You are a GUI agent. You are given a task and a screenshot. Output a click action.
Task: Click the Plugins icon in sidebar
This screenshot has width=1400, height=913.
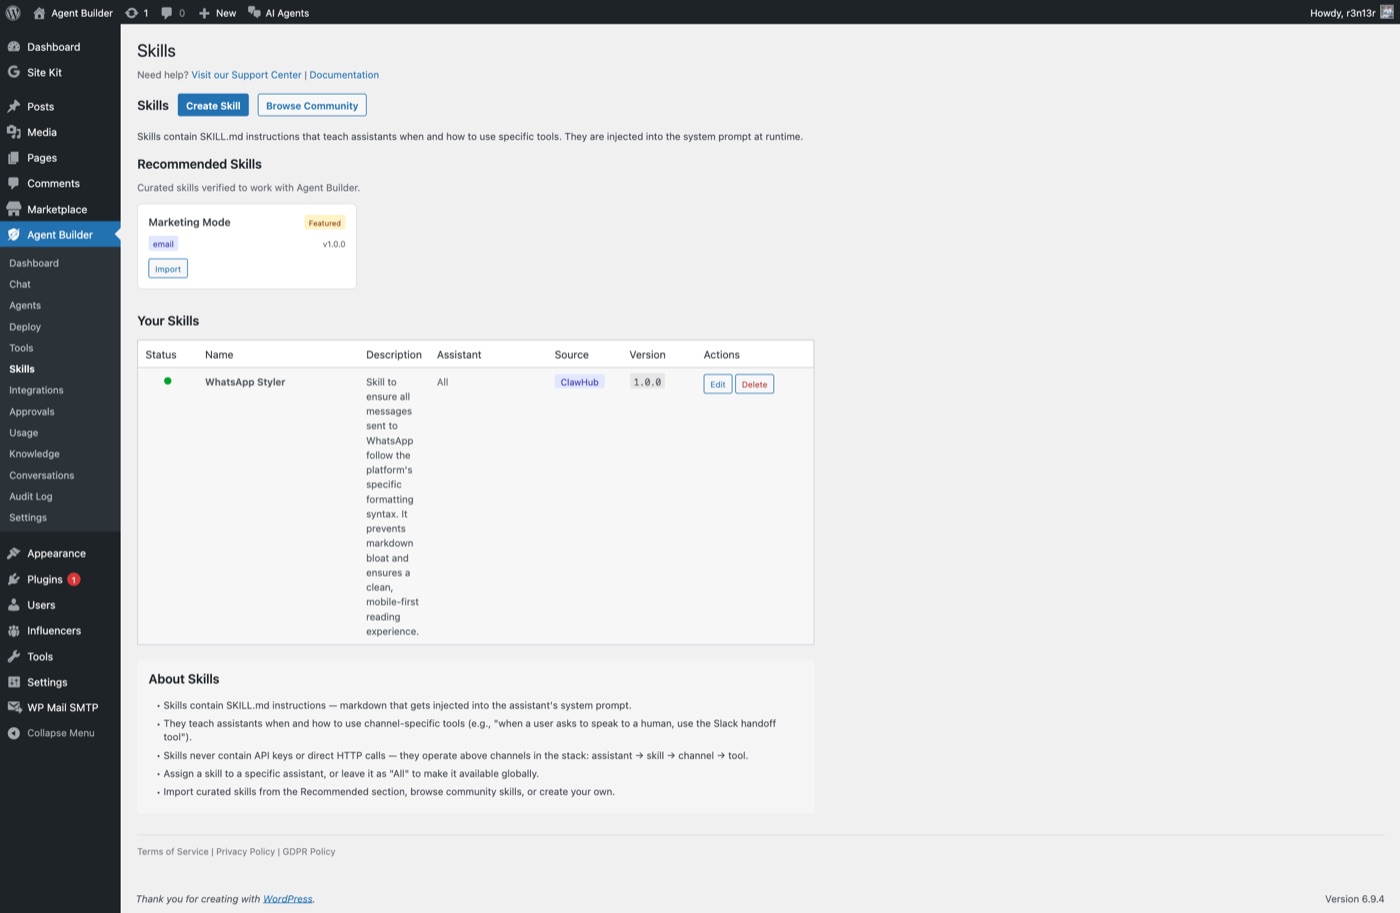pos(14,579)
